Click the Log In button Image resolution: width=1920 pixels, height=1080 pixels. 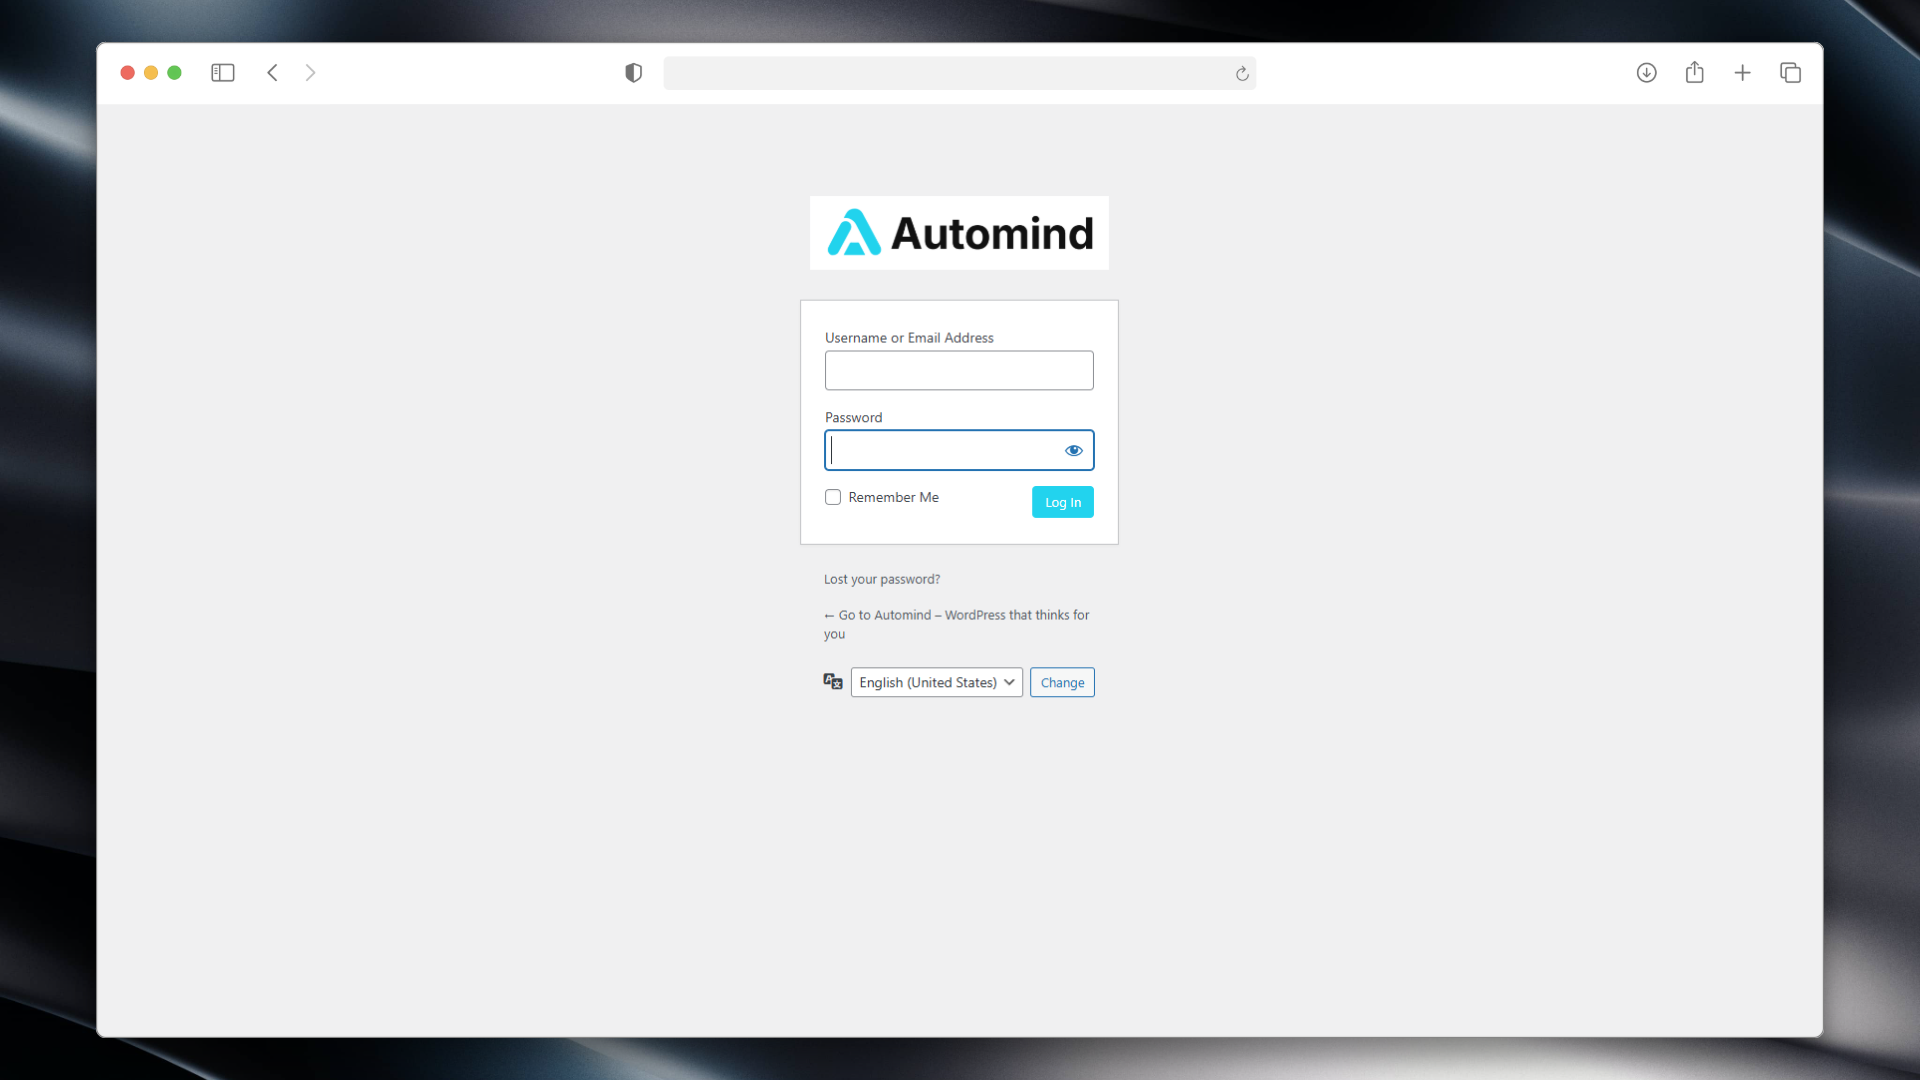coord(1062,501)
